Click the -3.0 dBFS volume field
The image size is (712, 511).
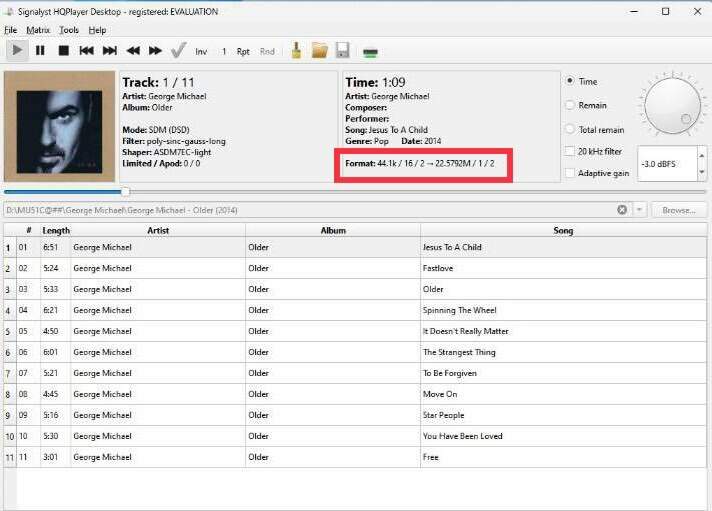click(667, 164)
